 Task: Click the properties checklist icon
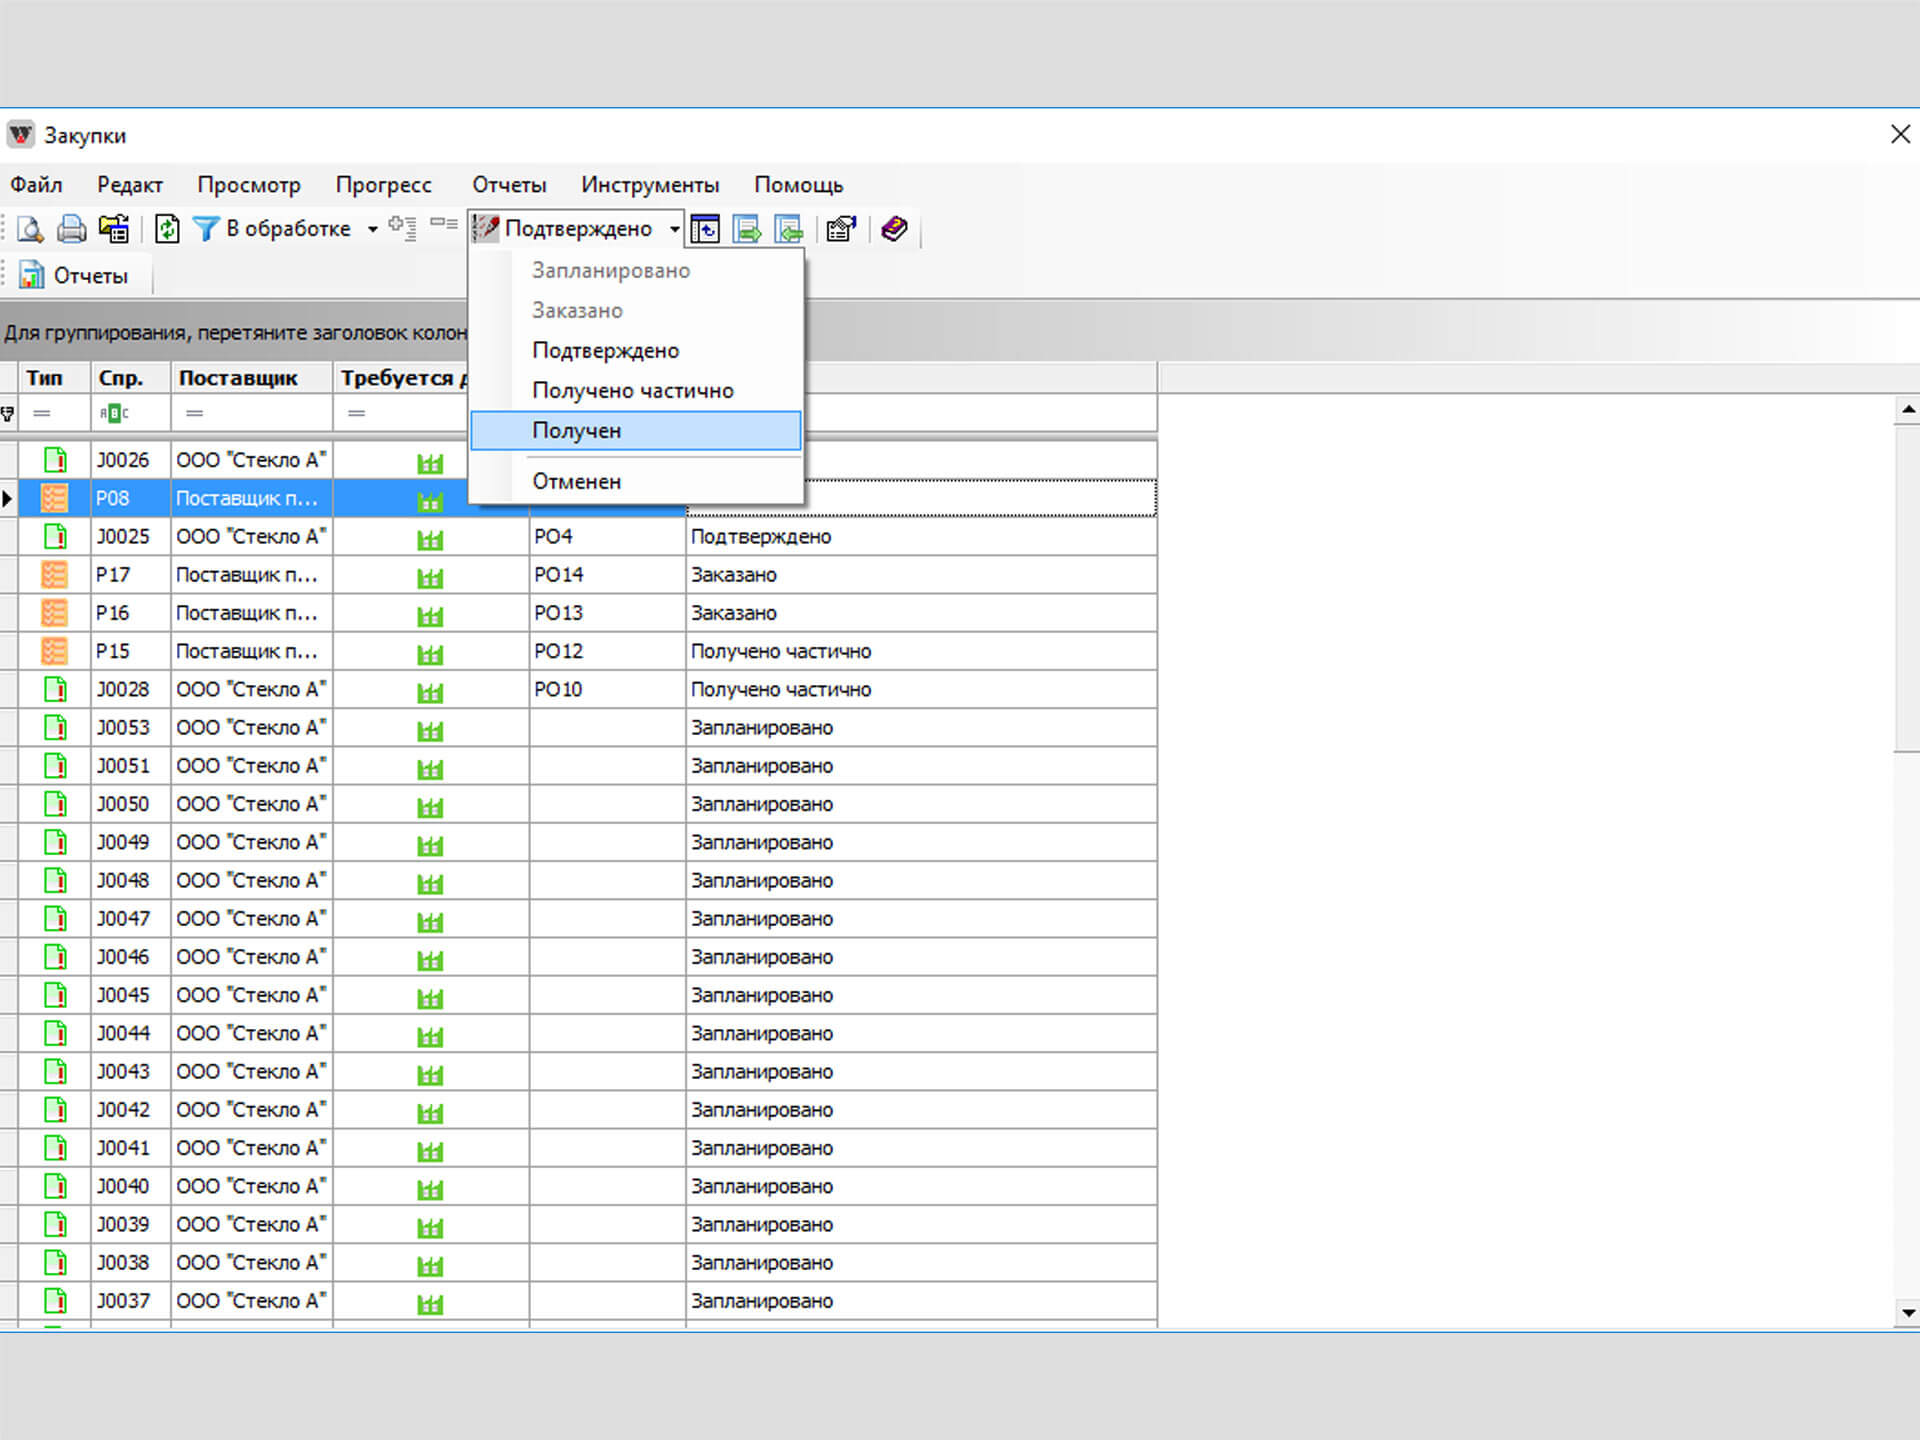point(841,229)
